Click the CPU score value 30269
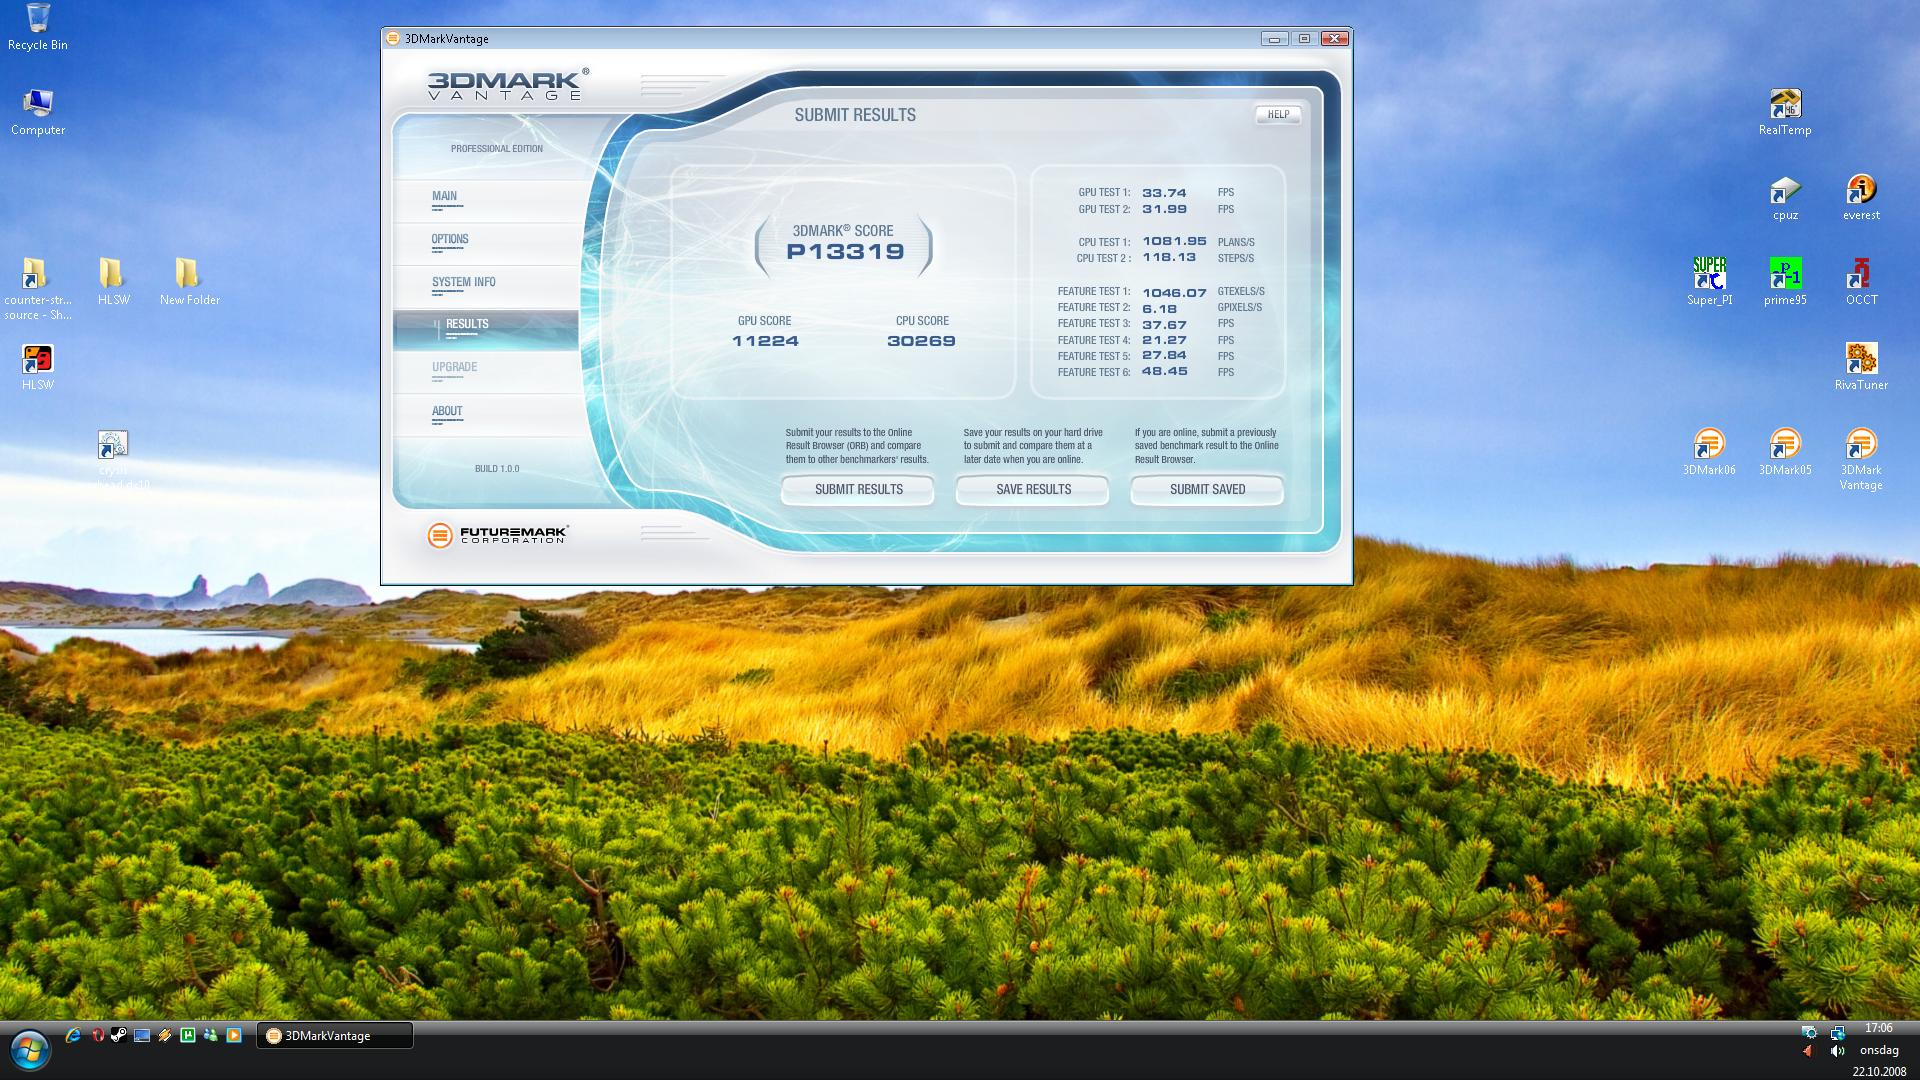Screen dimensions: 1920x1080 tap(921, 341)
